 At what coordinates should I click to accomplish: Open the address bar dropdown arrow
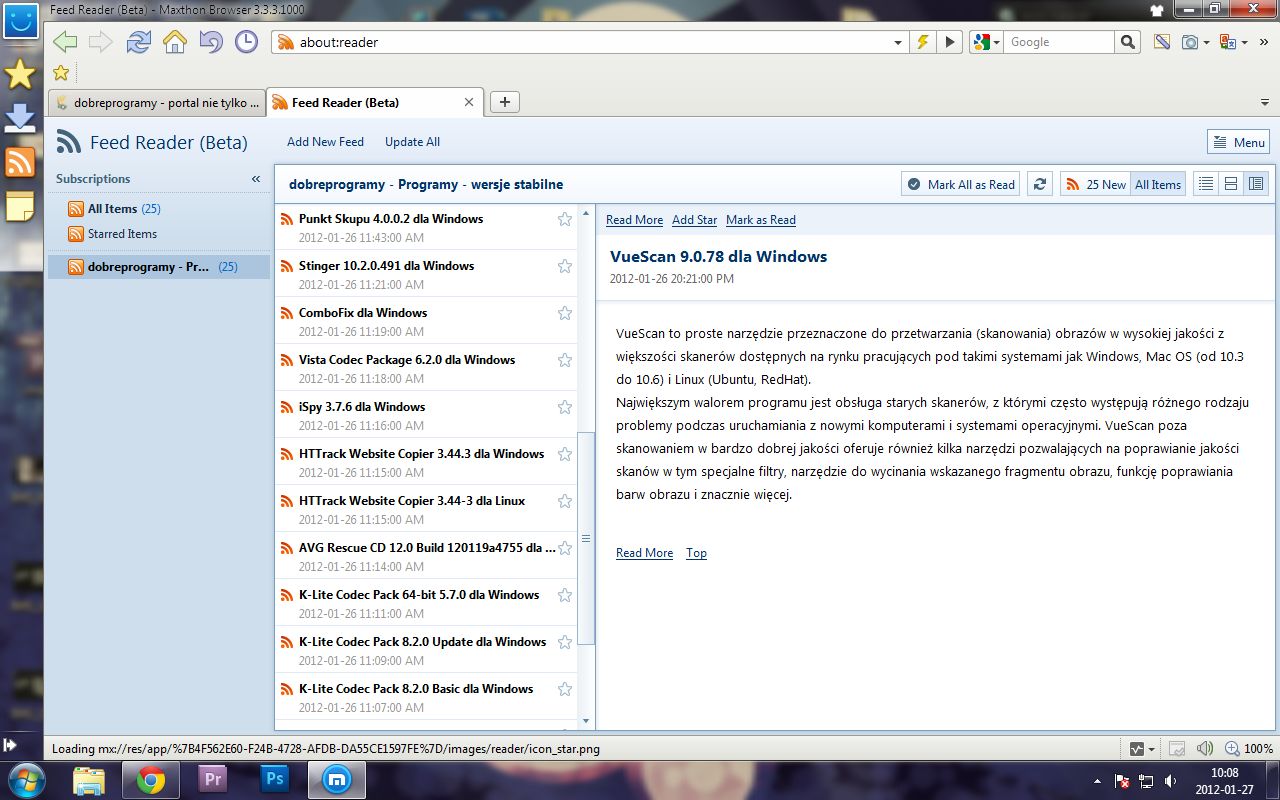pyautogui.click(x=897, y=43)
